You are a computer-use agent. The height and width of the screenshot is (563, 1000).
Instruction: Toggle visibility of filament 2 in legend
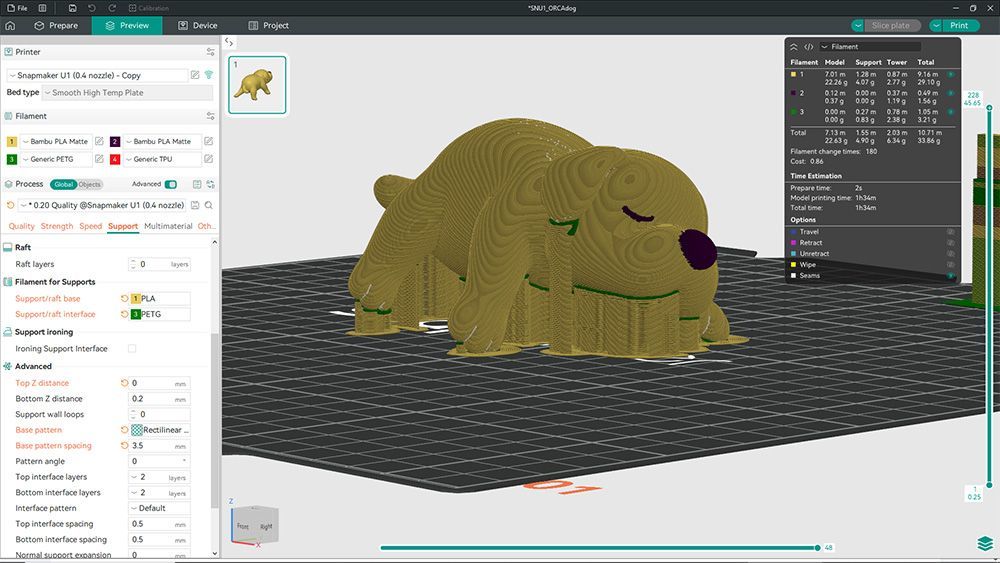pyautogui.click(x=950, y=93)
